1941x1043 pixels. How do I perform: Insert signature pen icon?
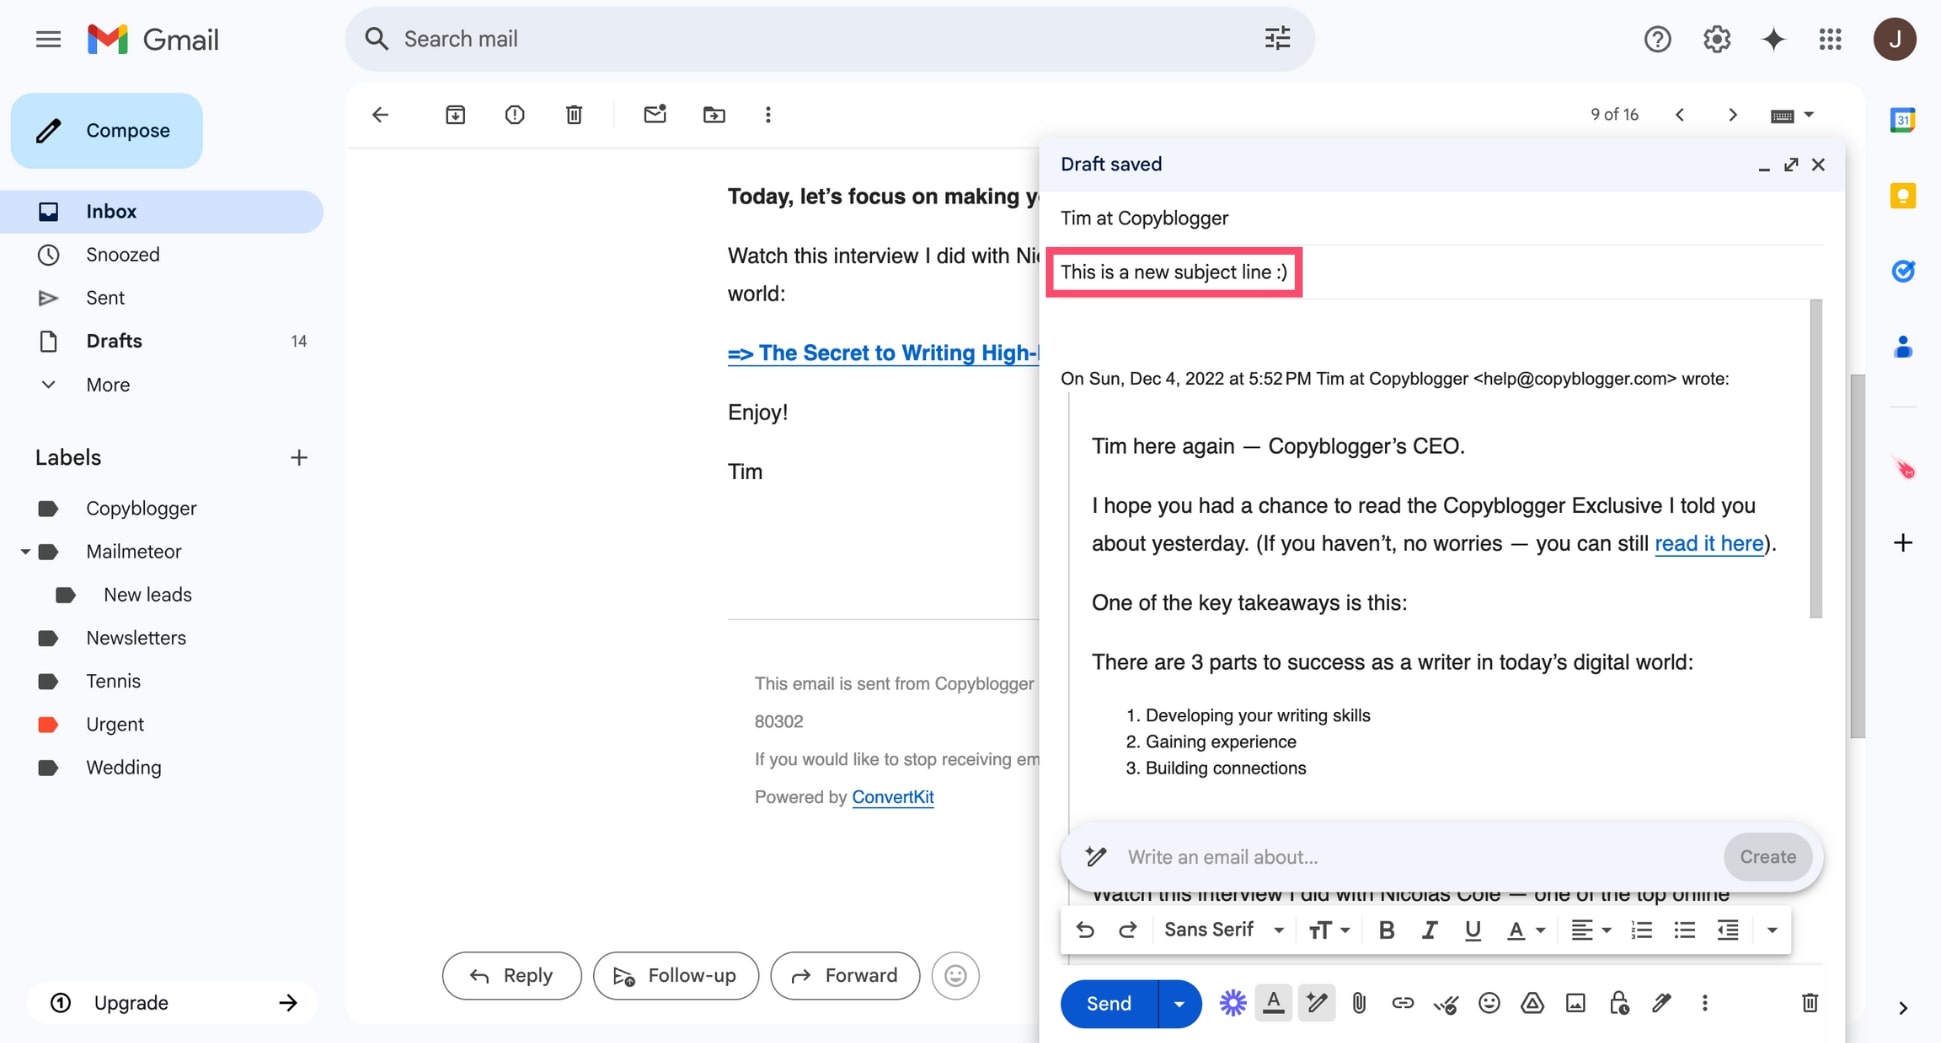[x=1662, y=1003]
